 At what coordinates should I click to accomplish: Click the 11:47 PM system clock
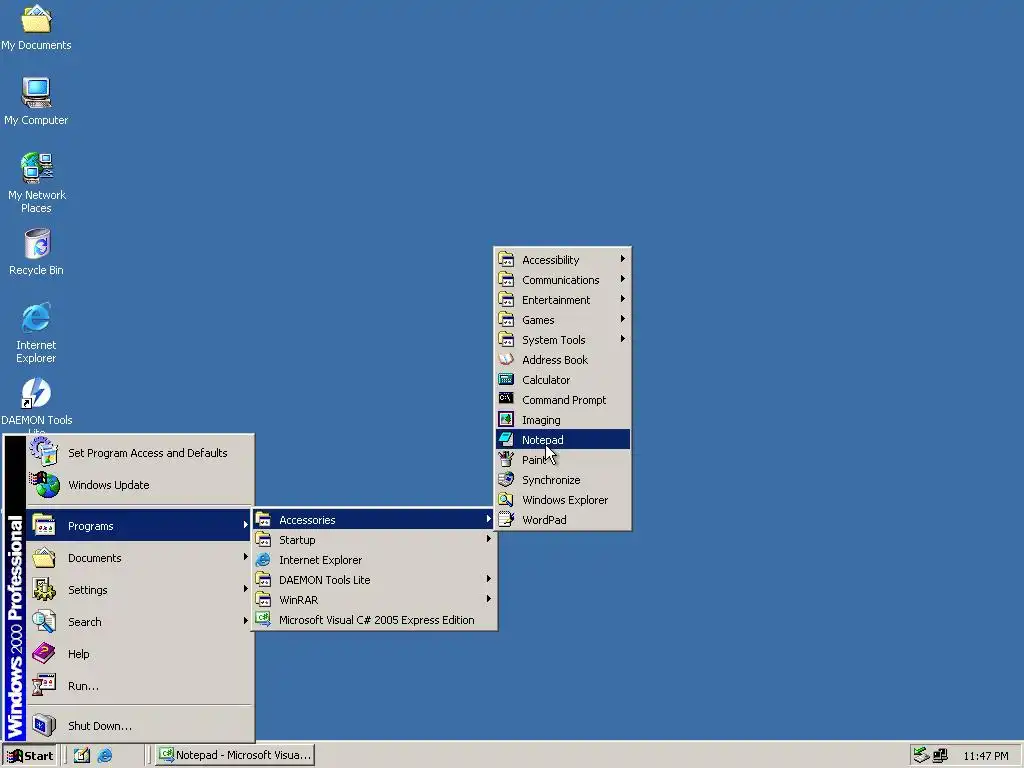click(x=985, y=756)
